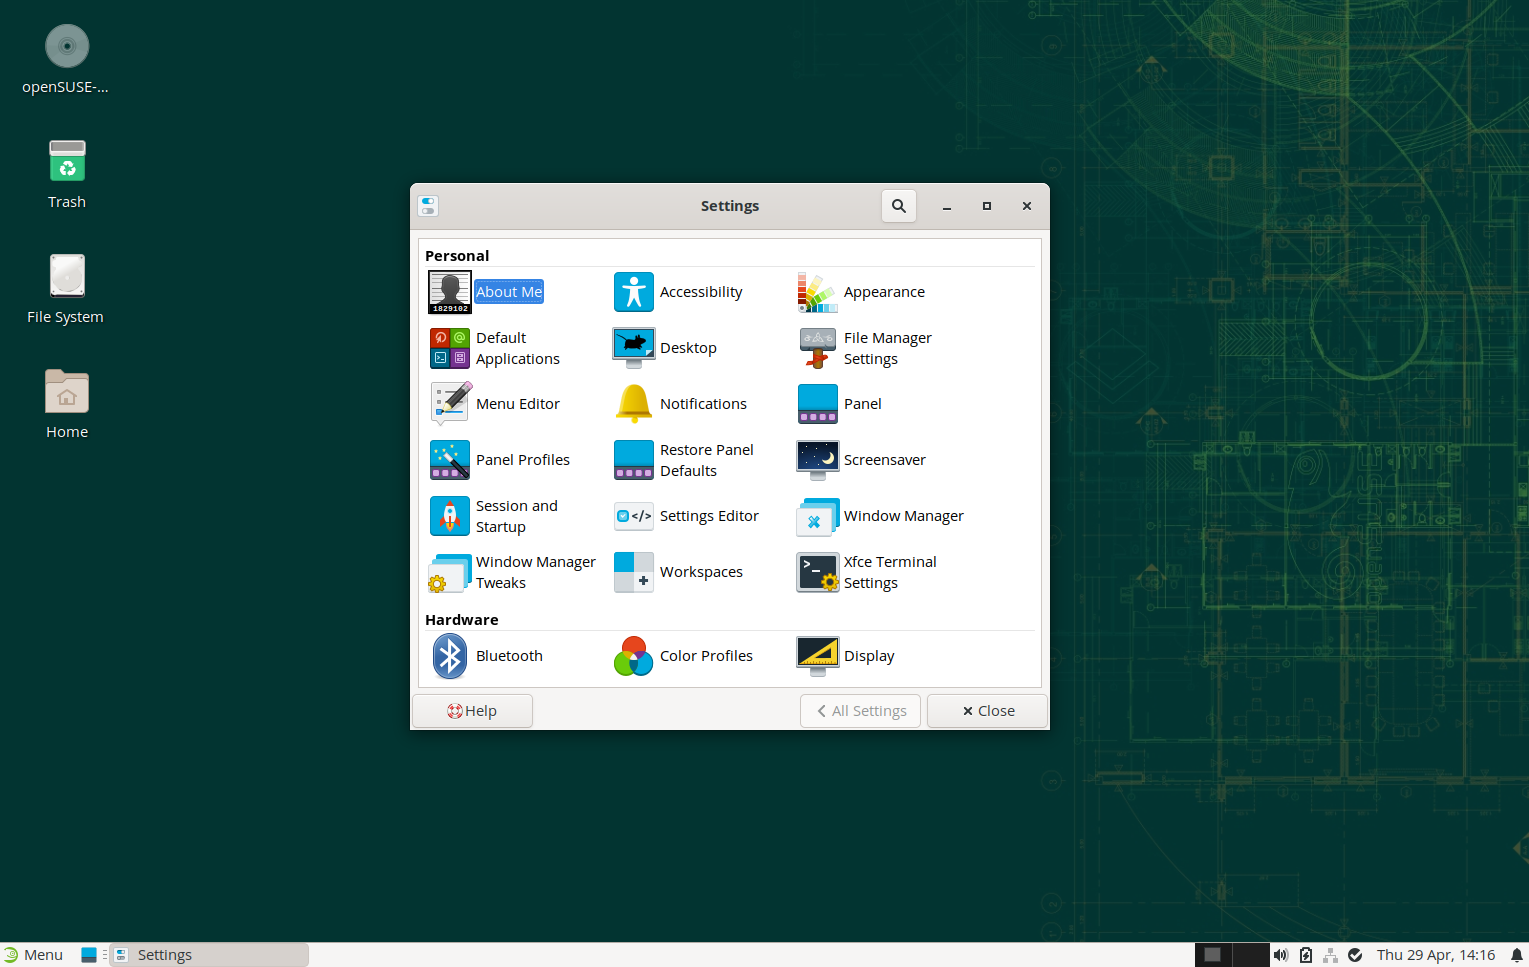Open the Menu Editor
This screenshot has height=967, width=1529.
tap(449, 404)
